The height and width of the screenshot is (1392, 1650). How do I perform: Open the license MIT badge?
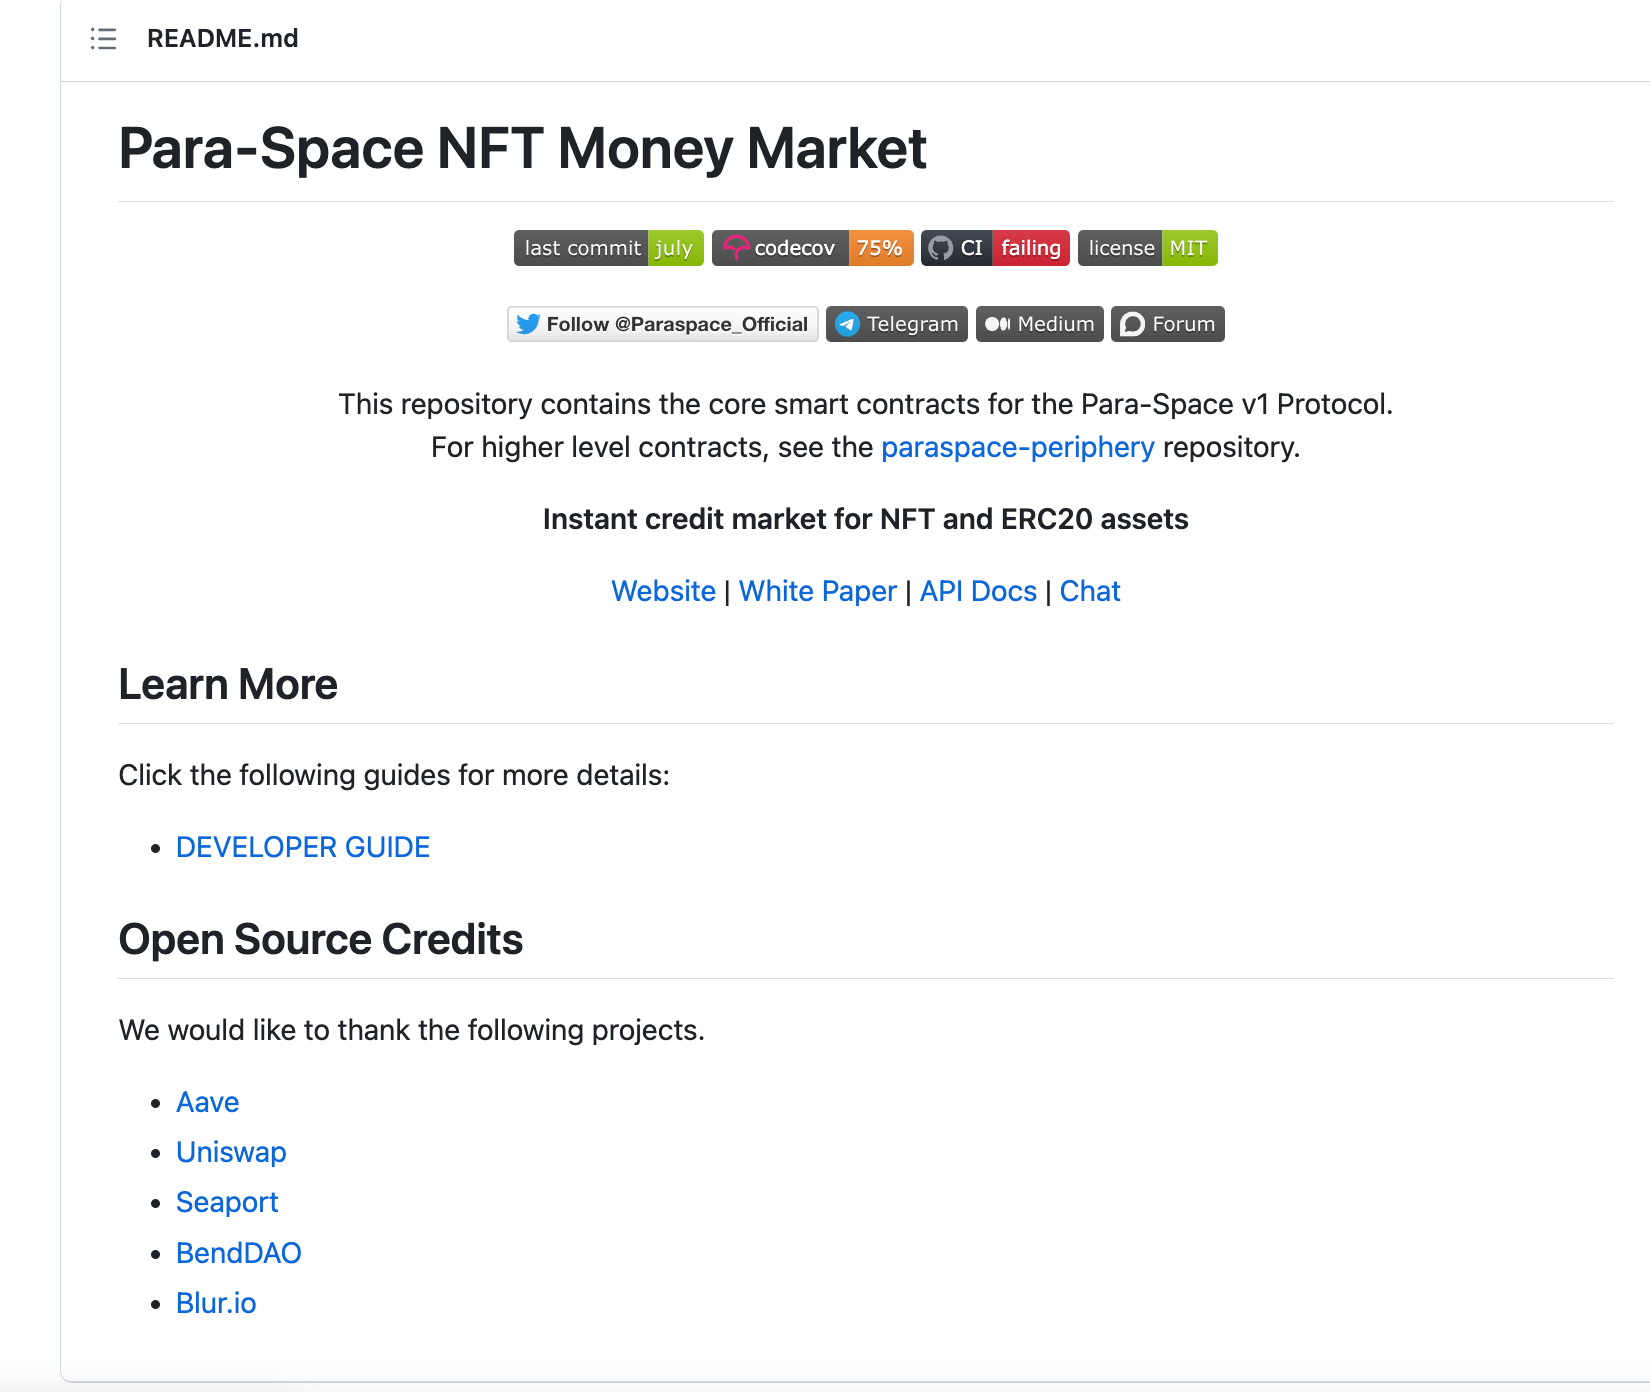click(1148, 248)
